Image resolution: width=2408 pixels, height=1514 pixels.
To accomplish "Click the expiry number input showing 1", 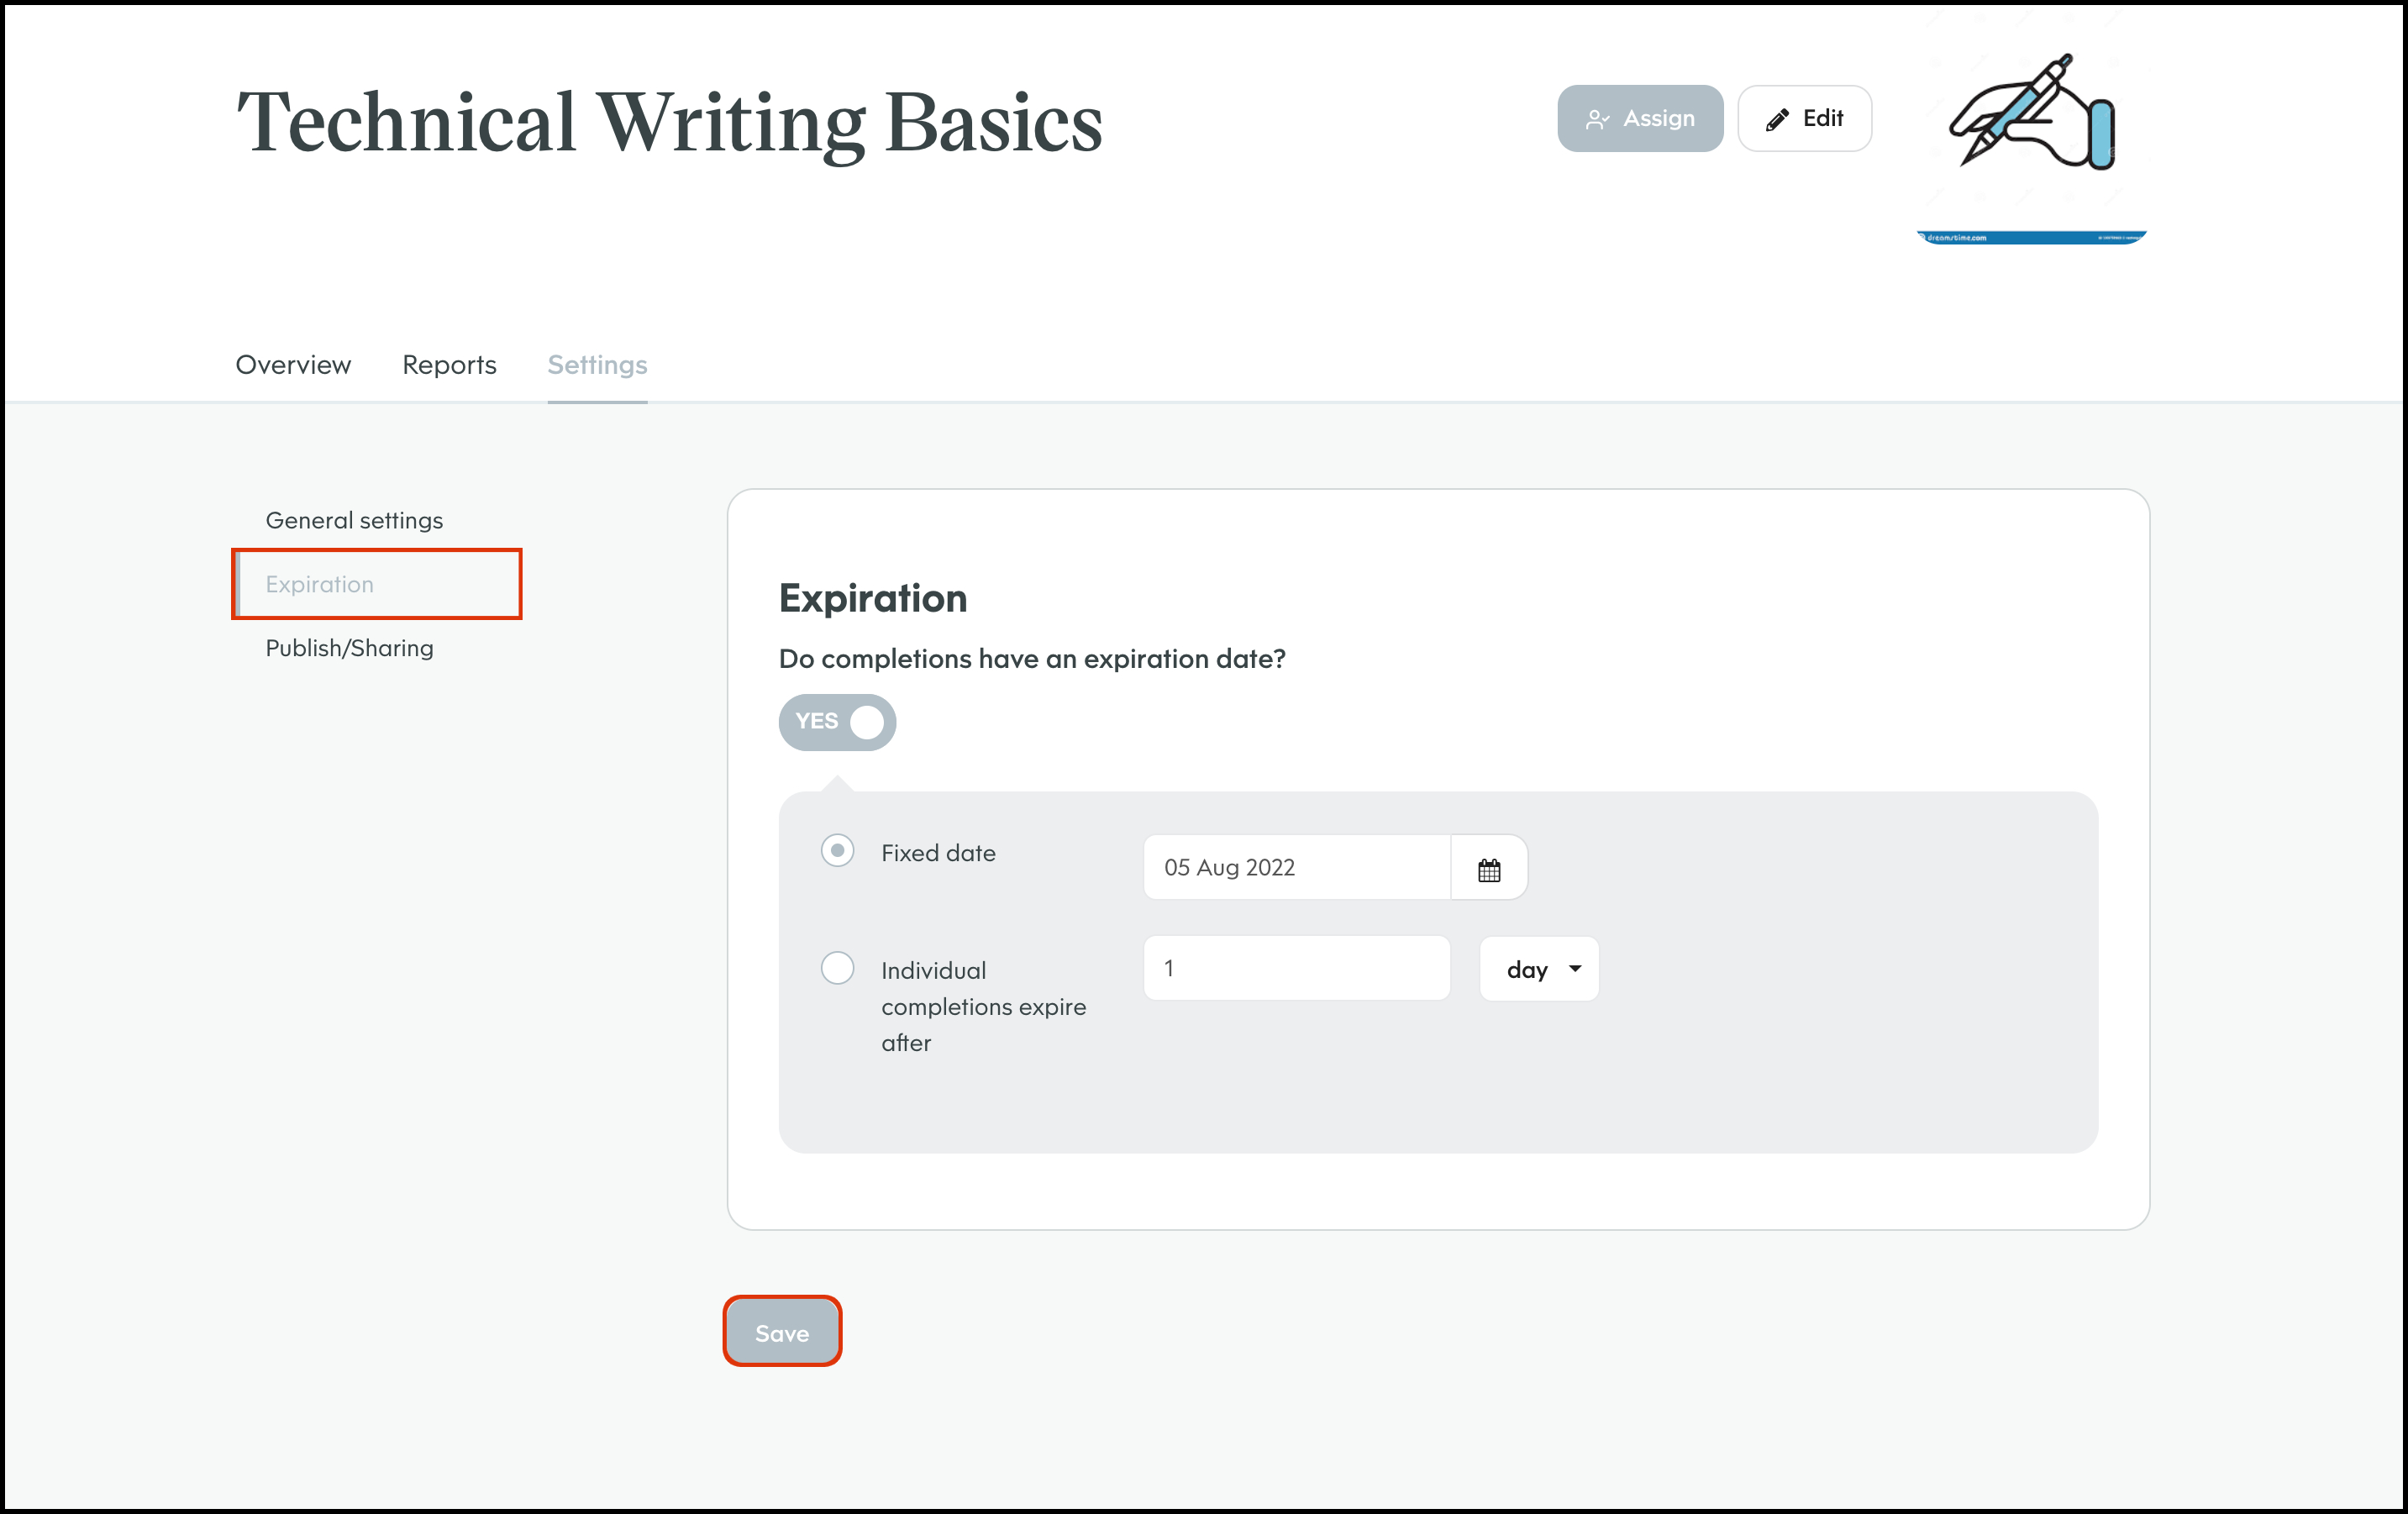I will [1296, 968].
